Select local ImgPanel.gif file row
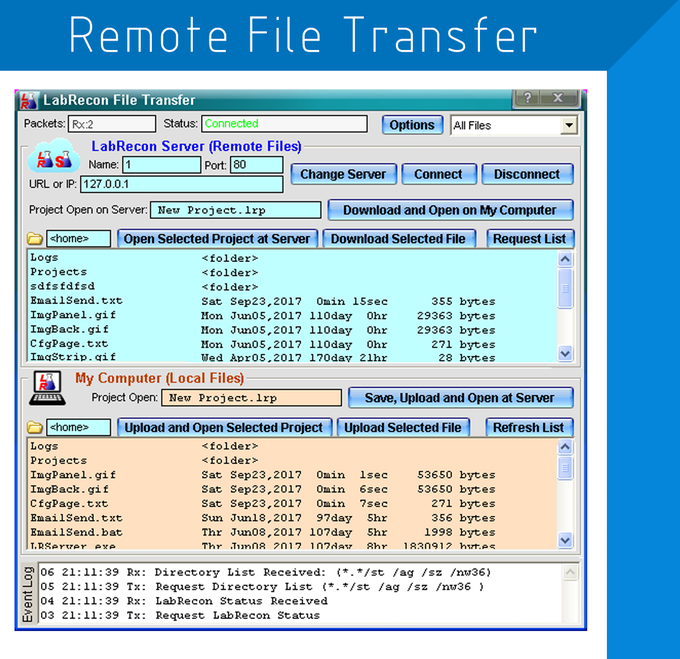 click(292, 475)
